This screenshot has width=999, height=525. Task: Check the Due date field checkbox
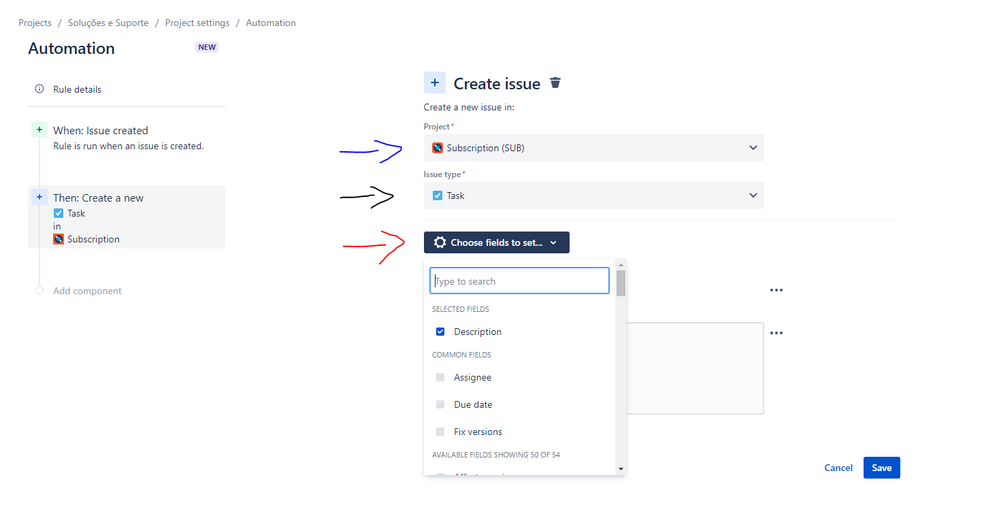(440, 404)
